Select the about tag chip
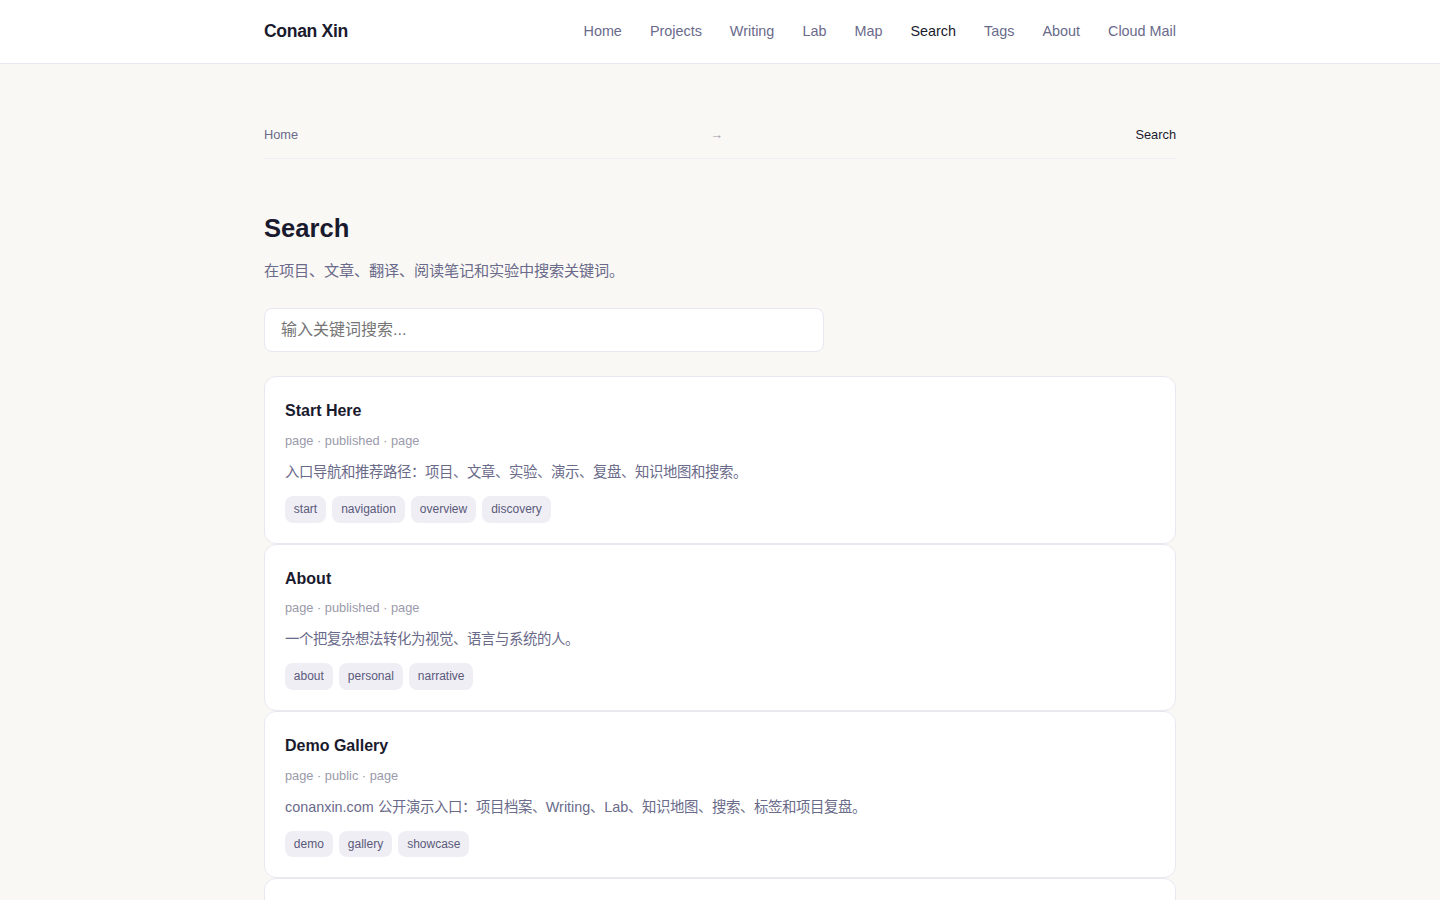Viewport: 1440px width, 900px height. [x=309, y=676]
